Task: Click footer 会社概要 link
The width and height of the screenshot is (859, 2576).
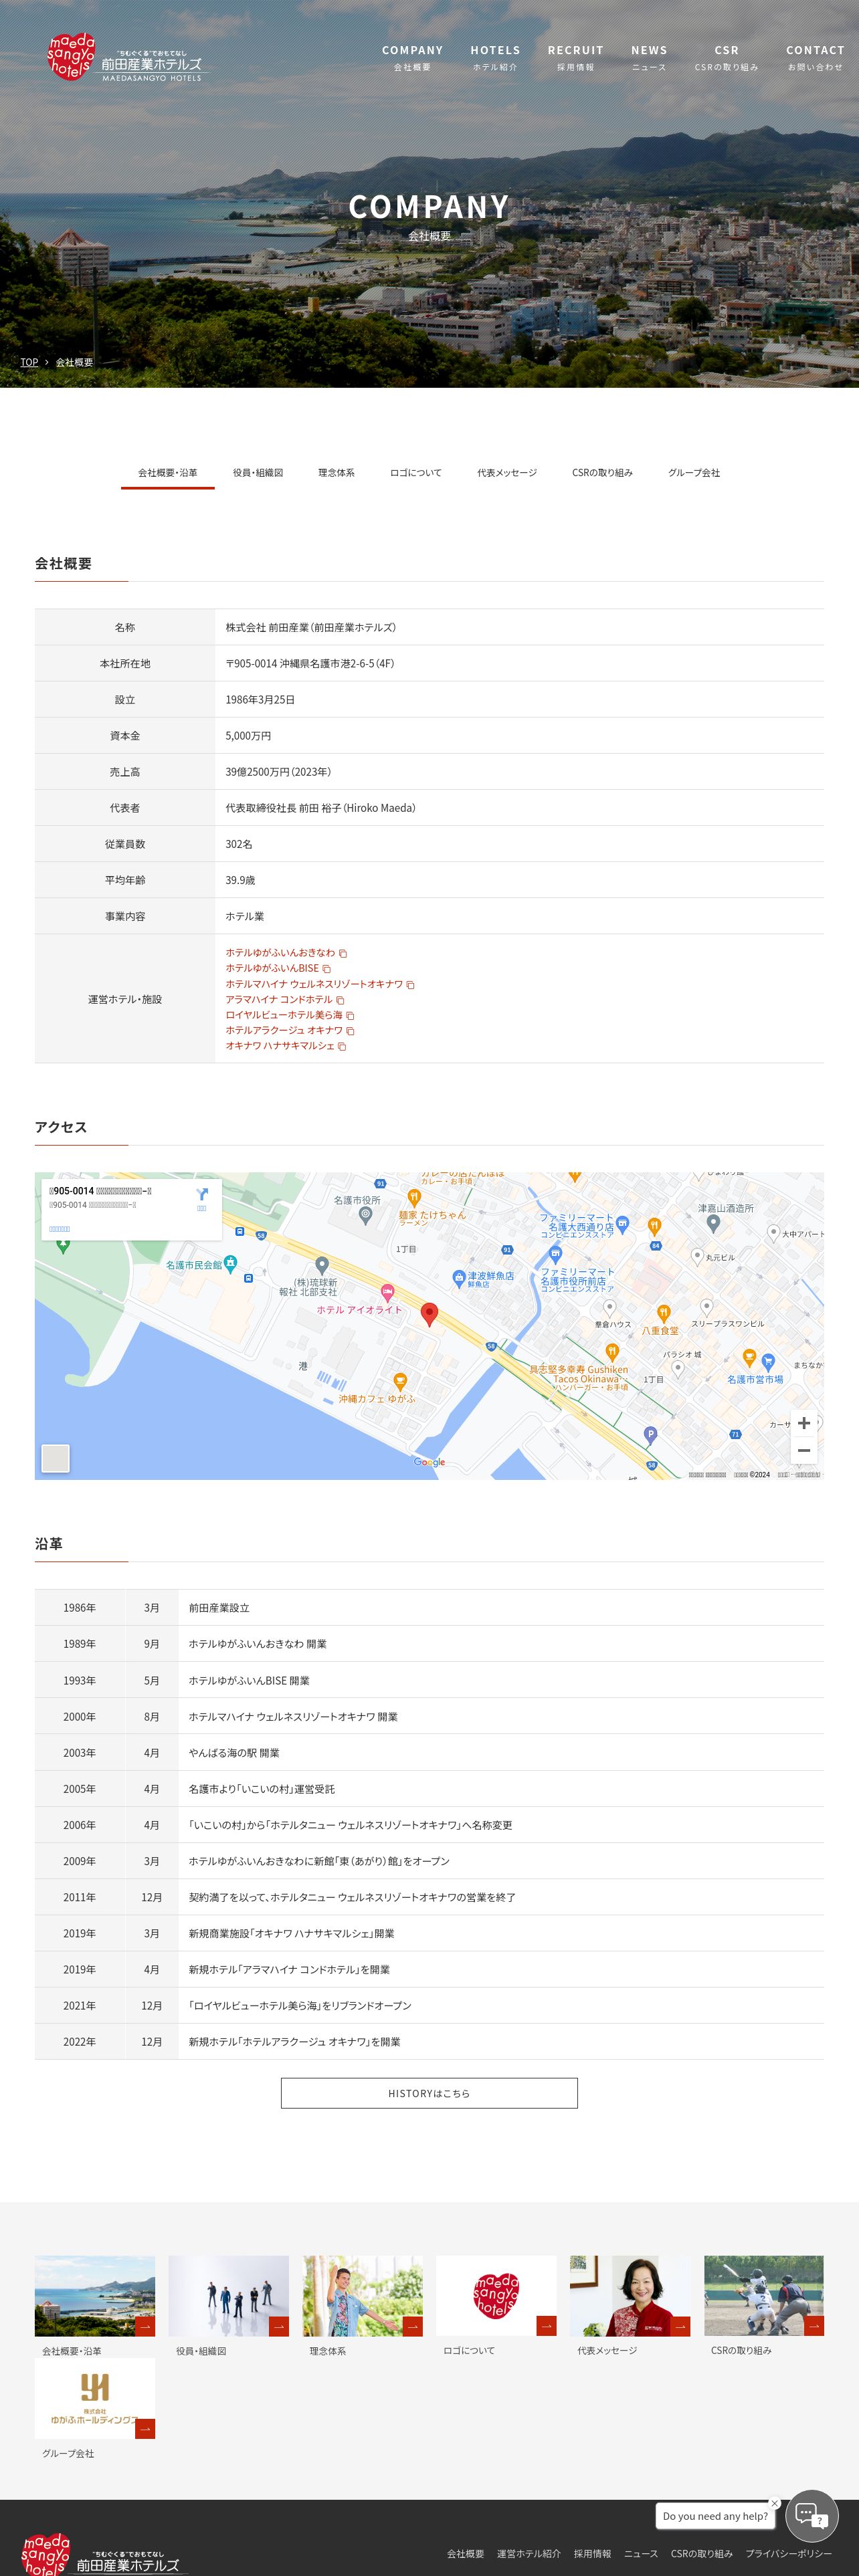Action: [x=465, y=2553]
